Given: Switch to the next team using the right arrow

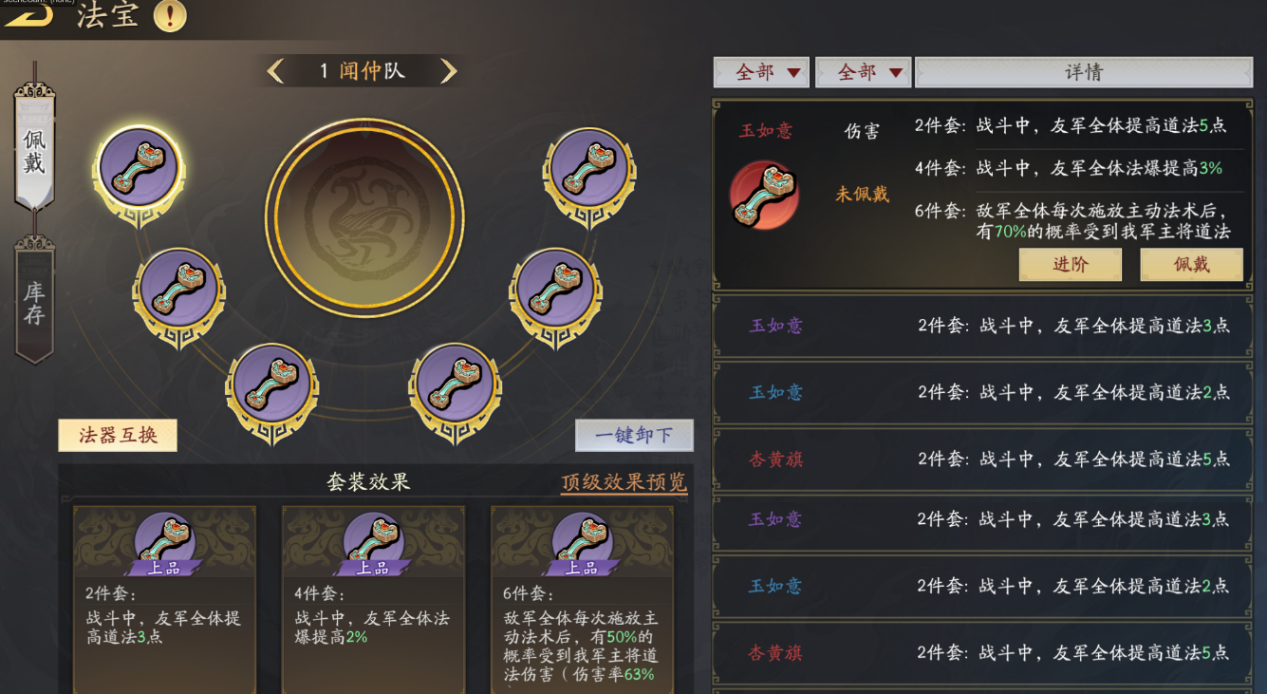Looking at the screenshot, I should 448,71.
